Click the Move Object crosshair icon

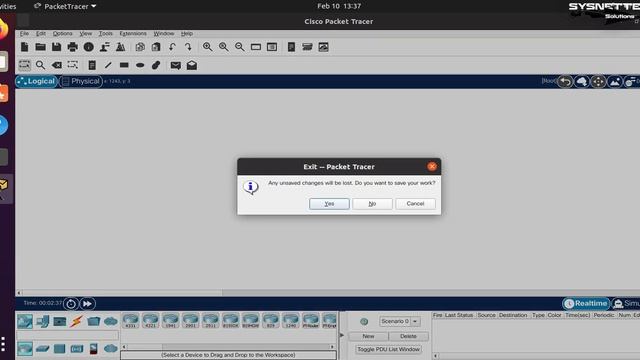click(x=598, y=82)
